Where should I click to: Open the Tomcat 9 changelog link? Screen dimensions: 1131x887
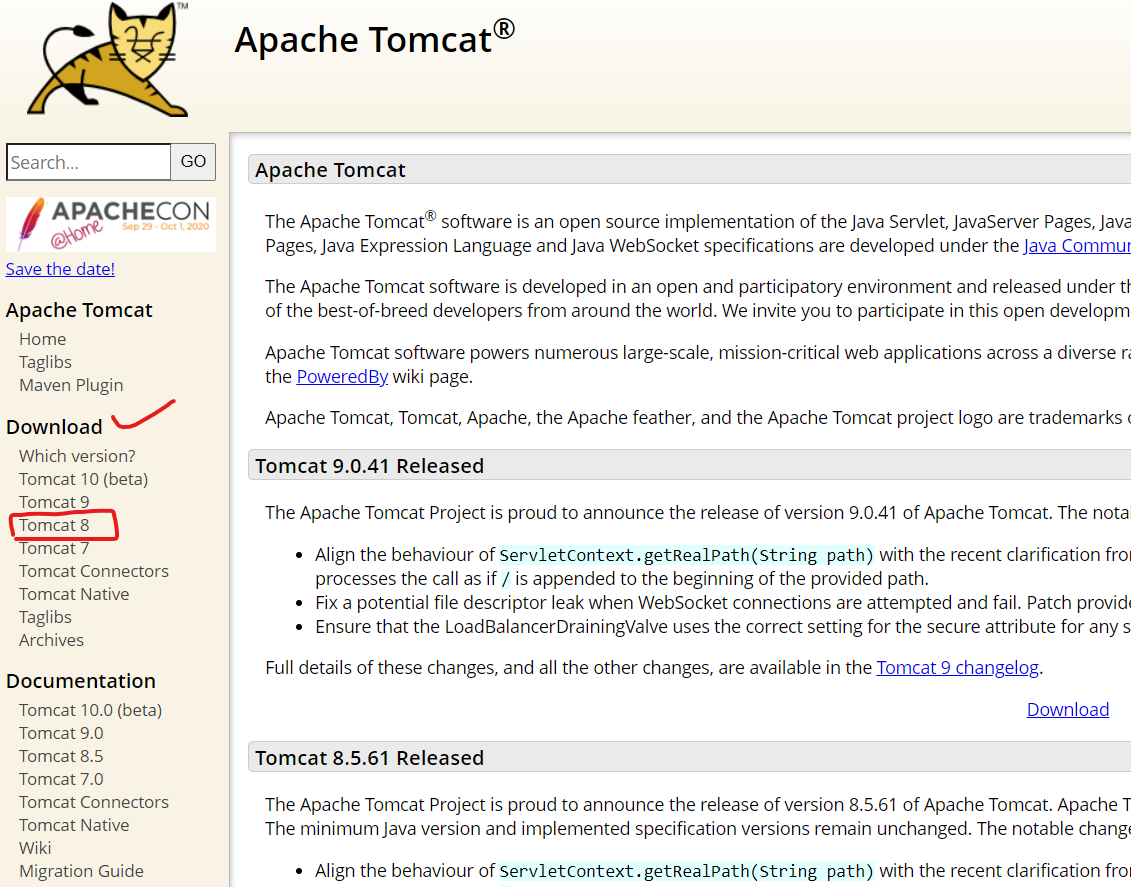[x=957, y=668]
